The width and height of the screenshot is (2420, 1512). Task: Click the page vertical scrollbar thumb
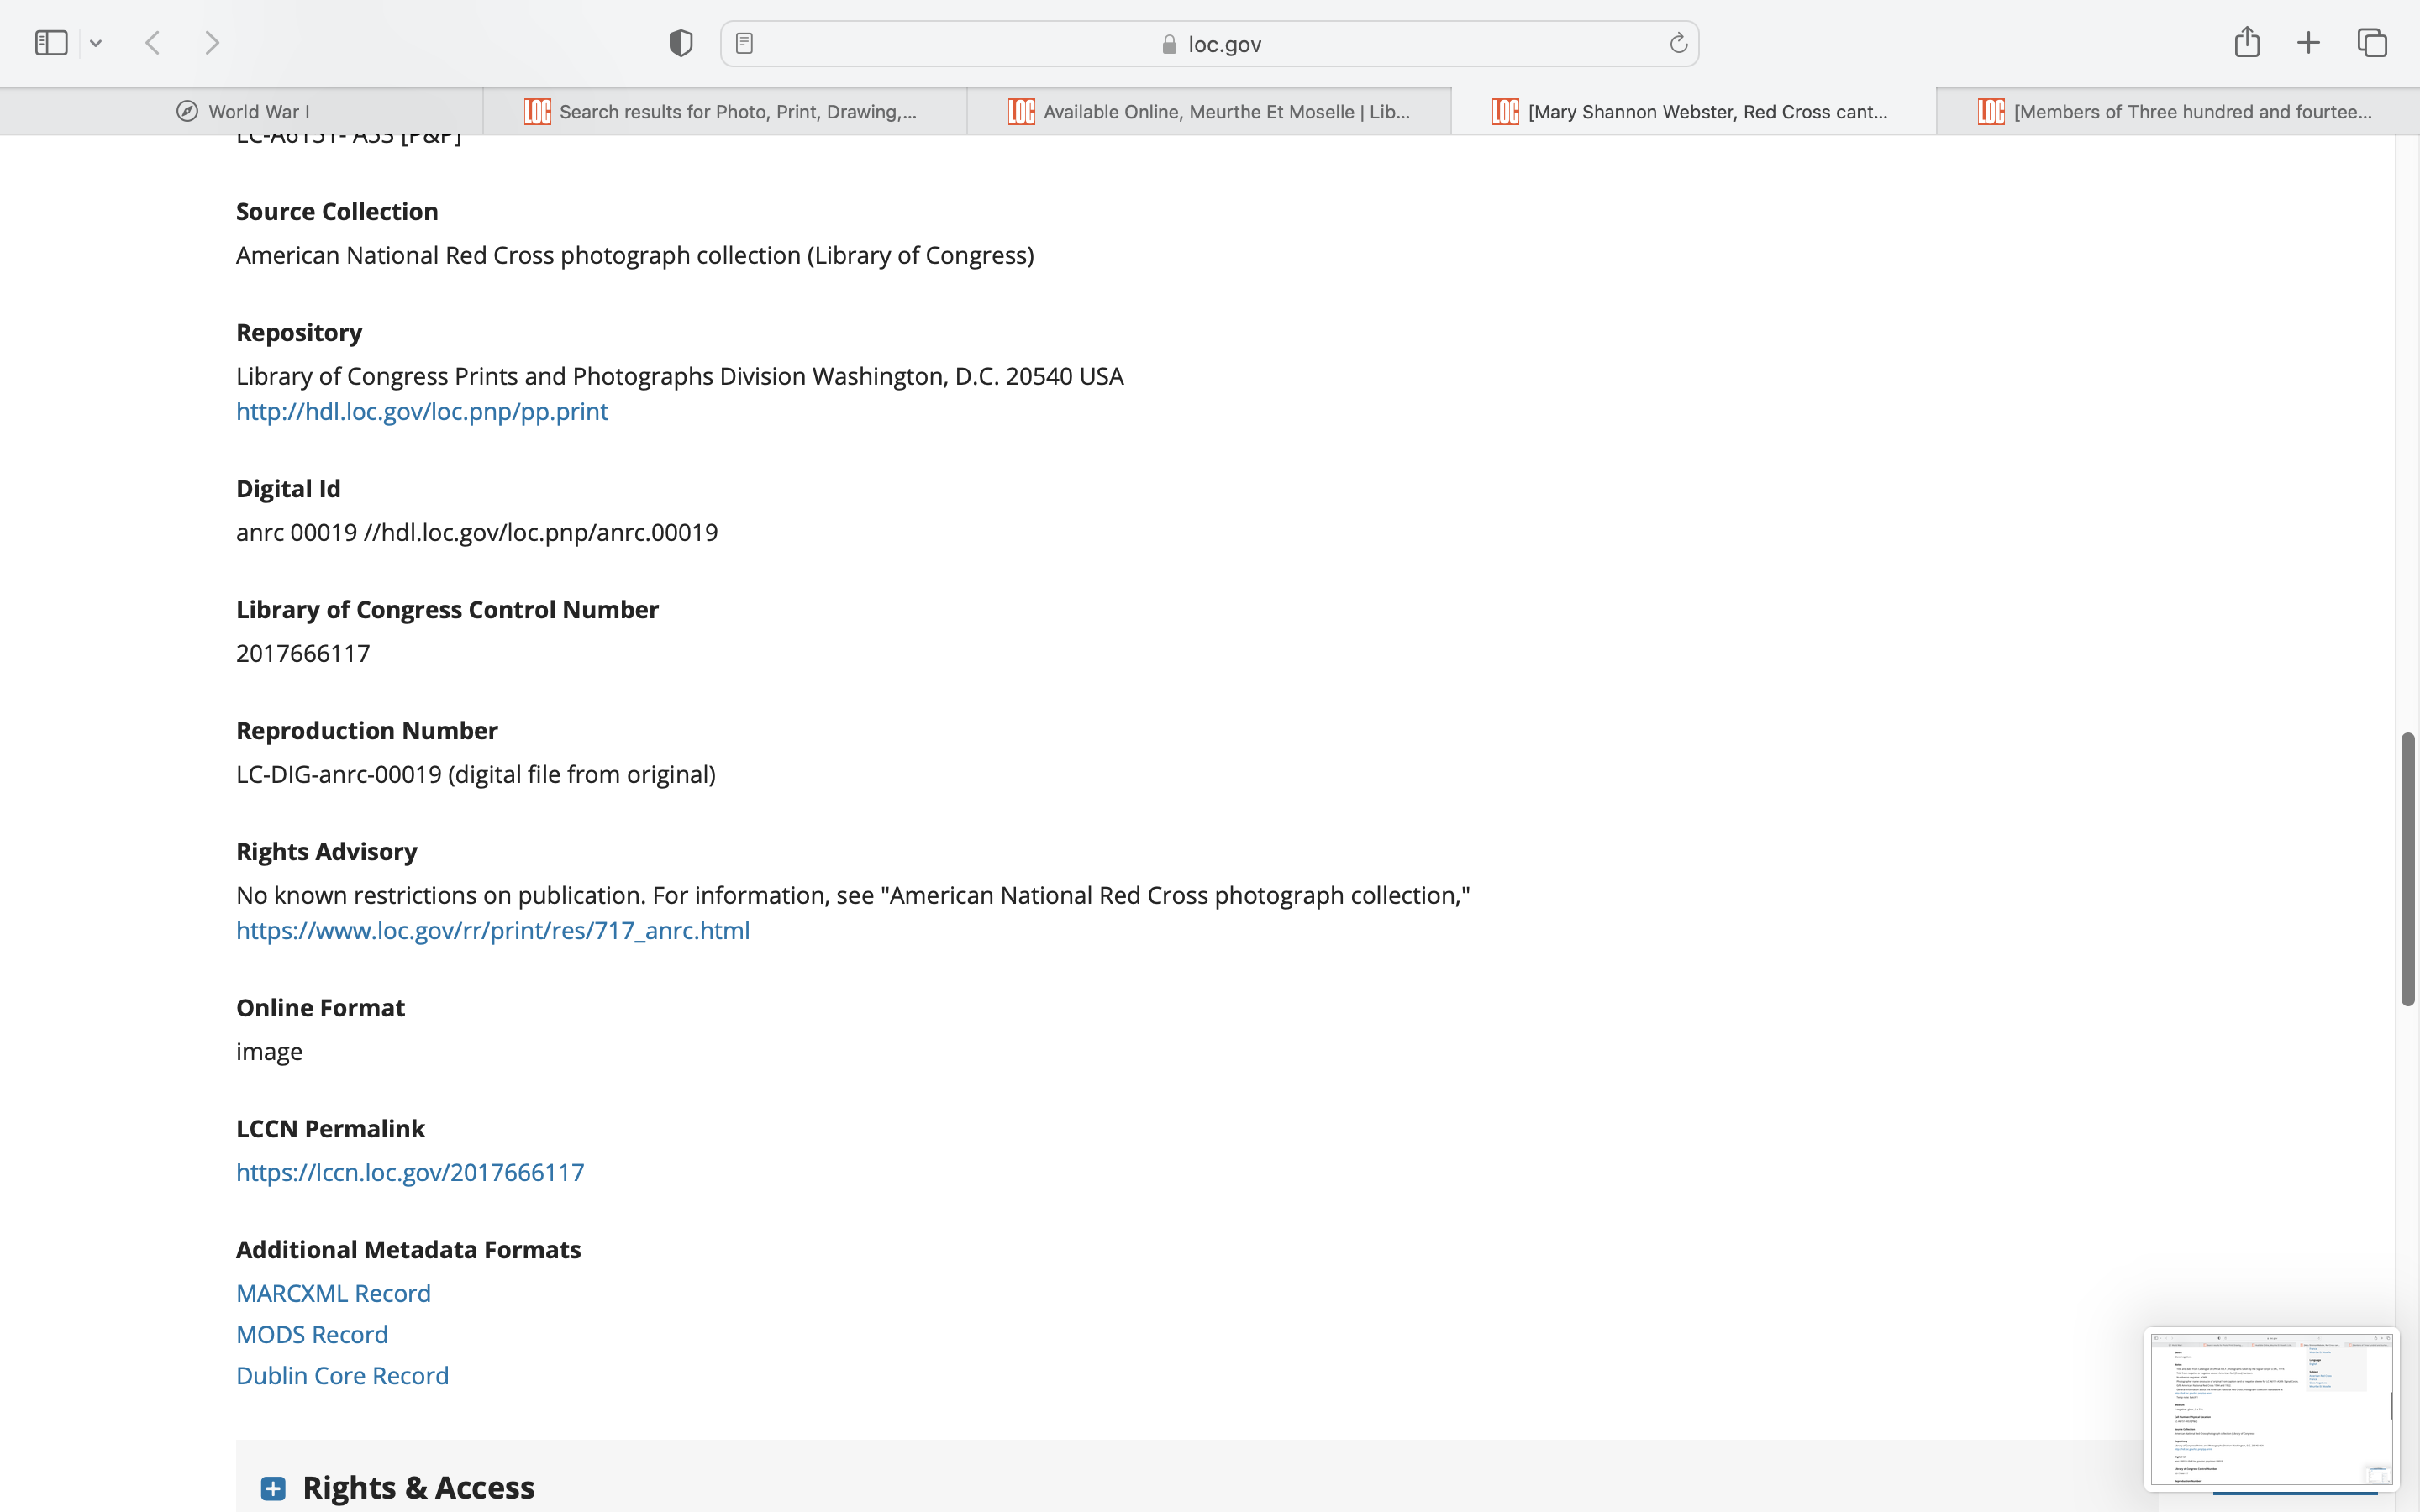(2407, 868)
